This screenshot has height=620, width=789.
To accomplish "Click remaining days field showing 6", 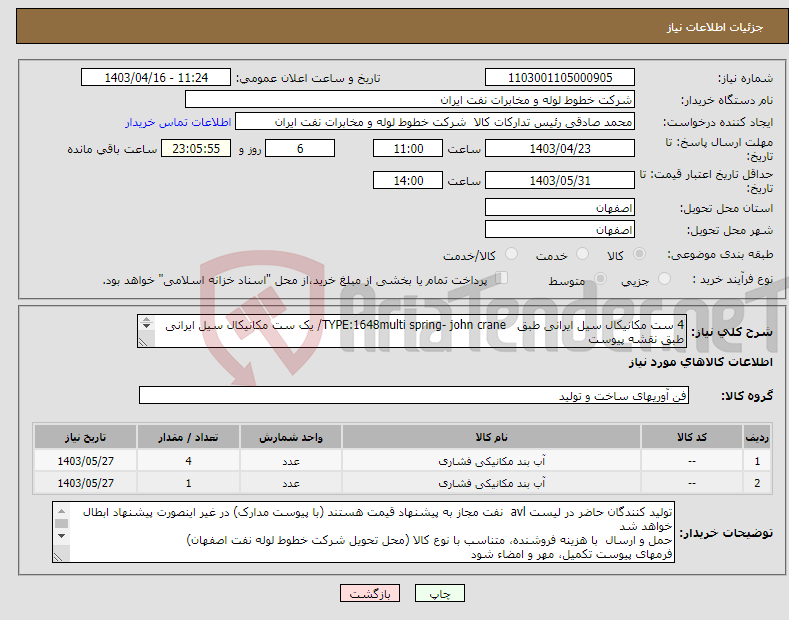I will point(300,148).
